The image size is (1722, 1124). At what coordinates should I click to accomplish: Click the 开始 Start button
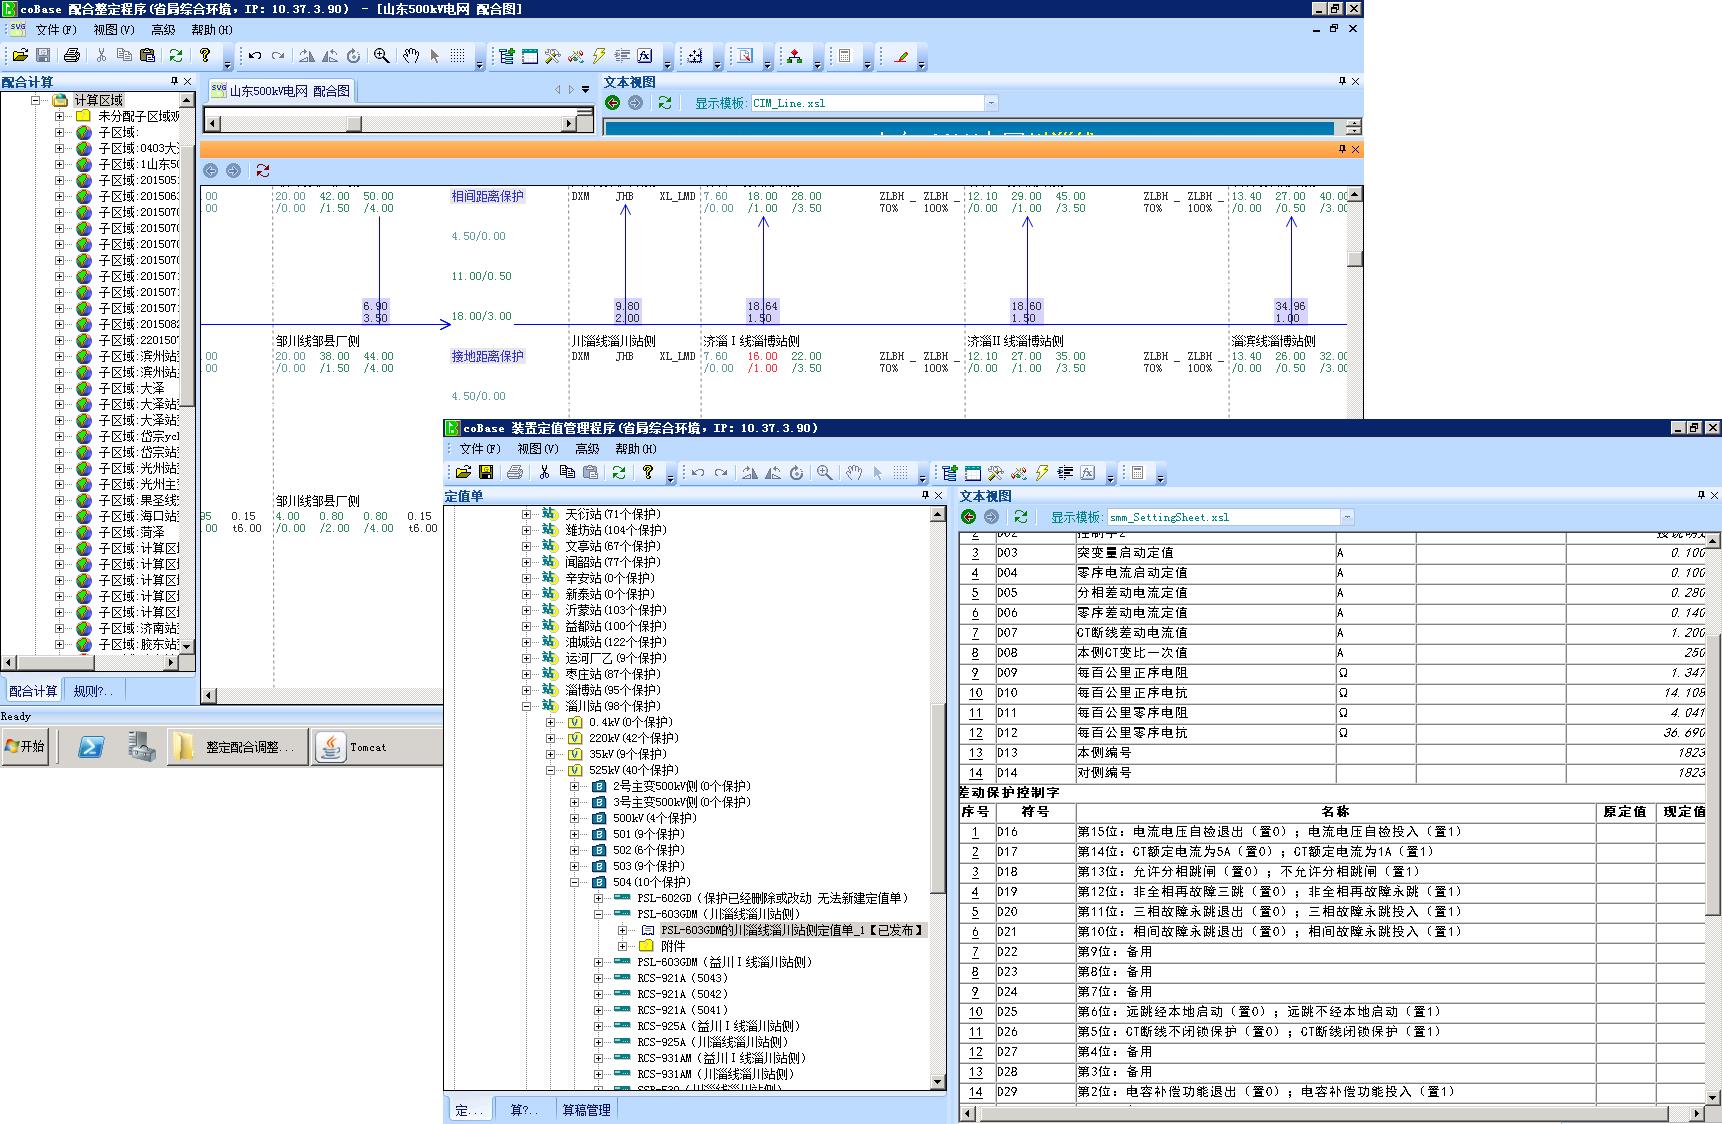(26, 747)
